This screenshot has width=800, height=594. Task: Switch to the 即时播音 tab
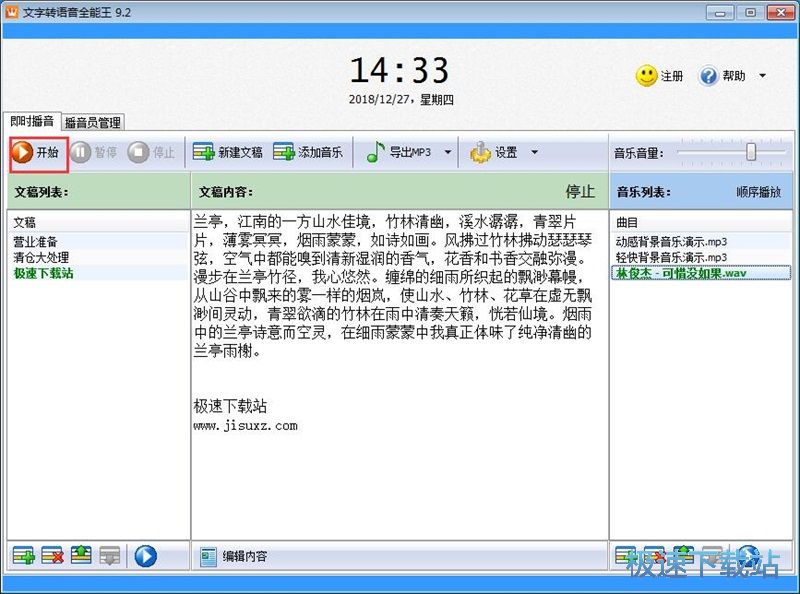coord(32,121)
